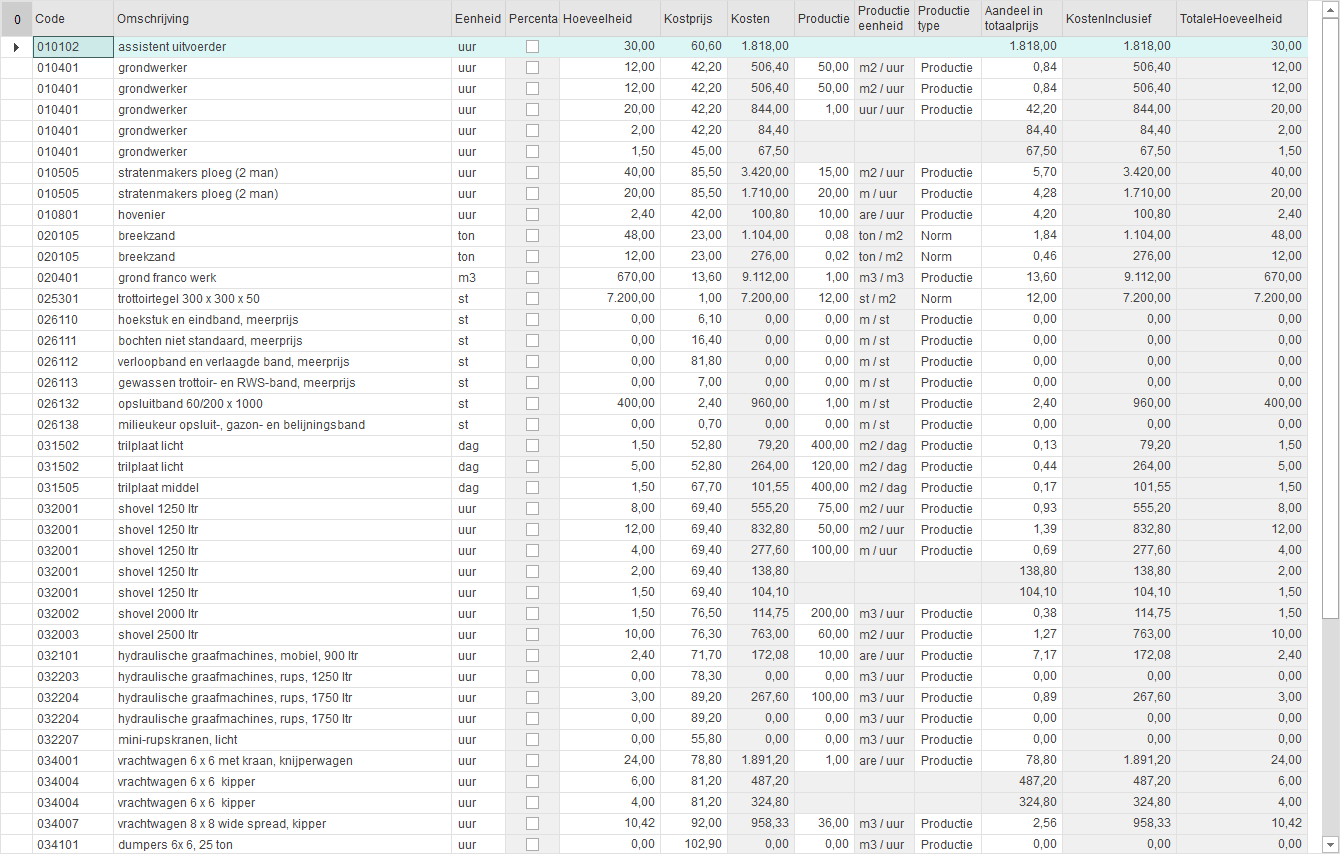
Task: Click productie value 200,00 of shovel 2000 ltr
Action: pos(824,614)
